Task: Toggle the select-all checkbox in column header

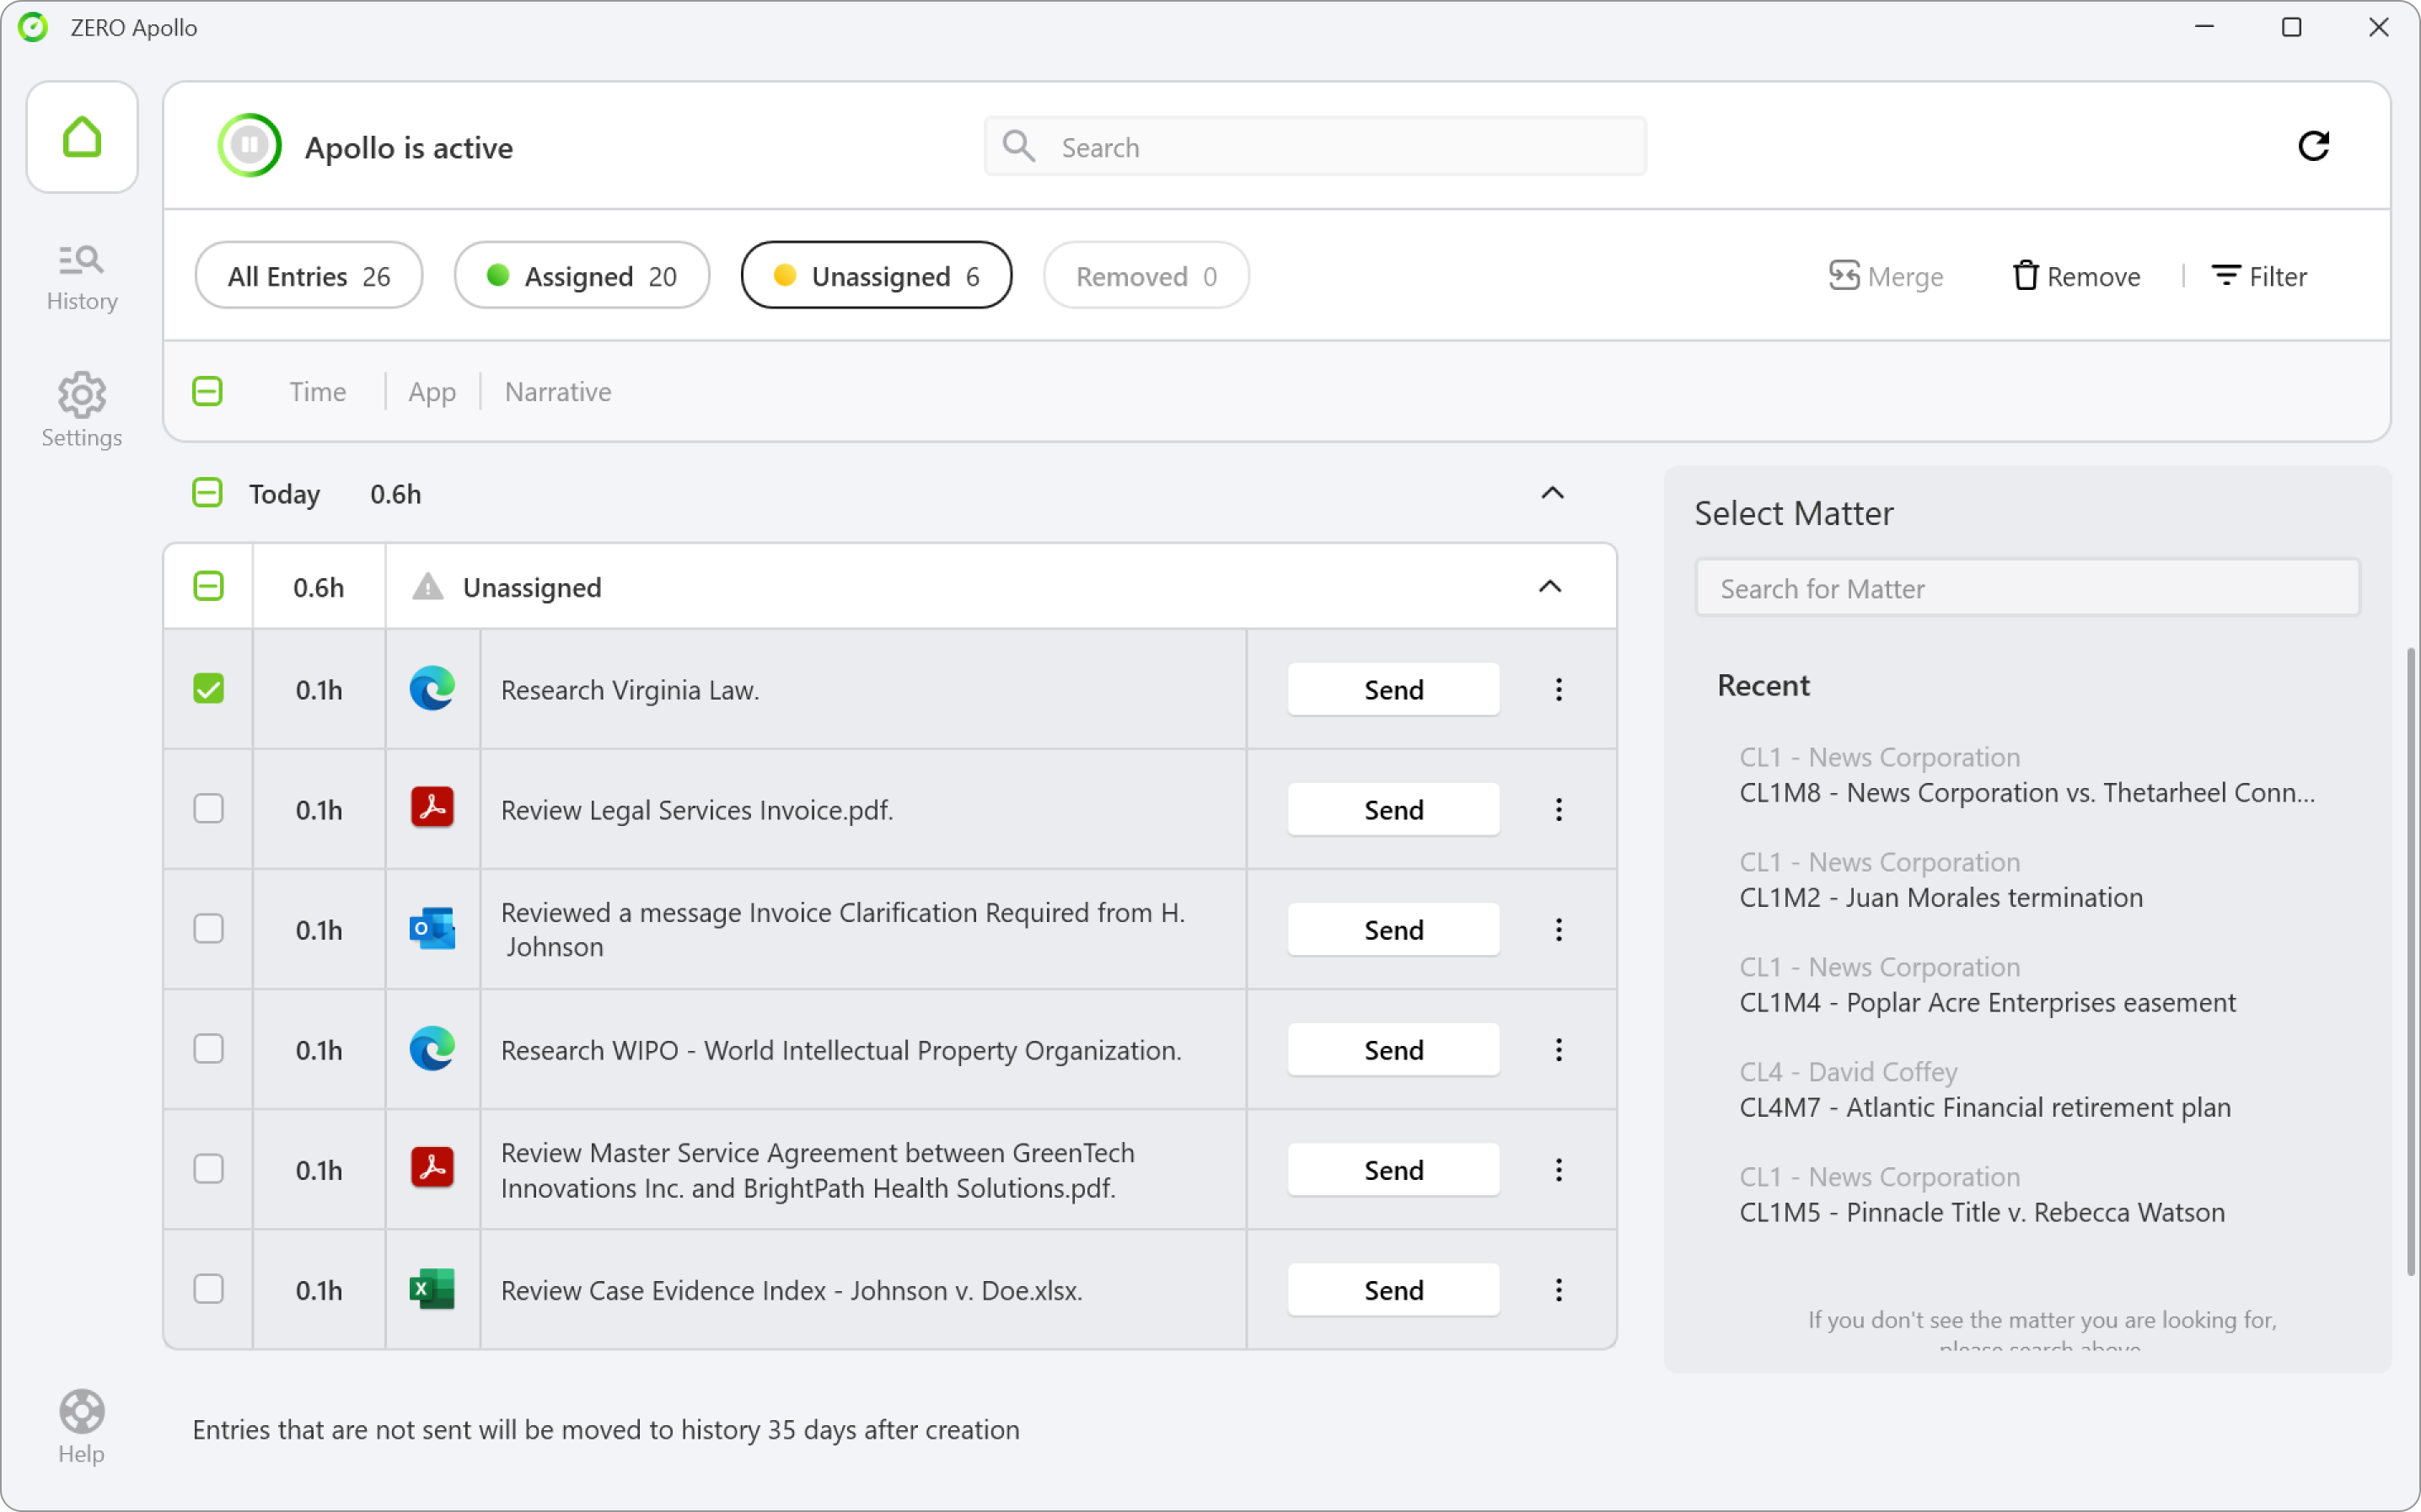Action: [207, 390]
